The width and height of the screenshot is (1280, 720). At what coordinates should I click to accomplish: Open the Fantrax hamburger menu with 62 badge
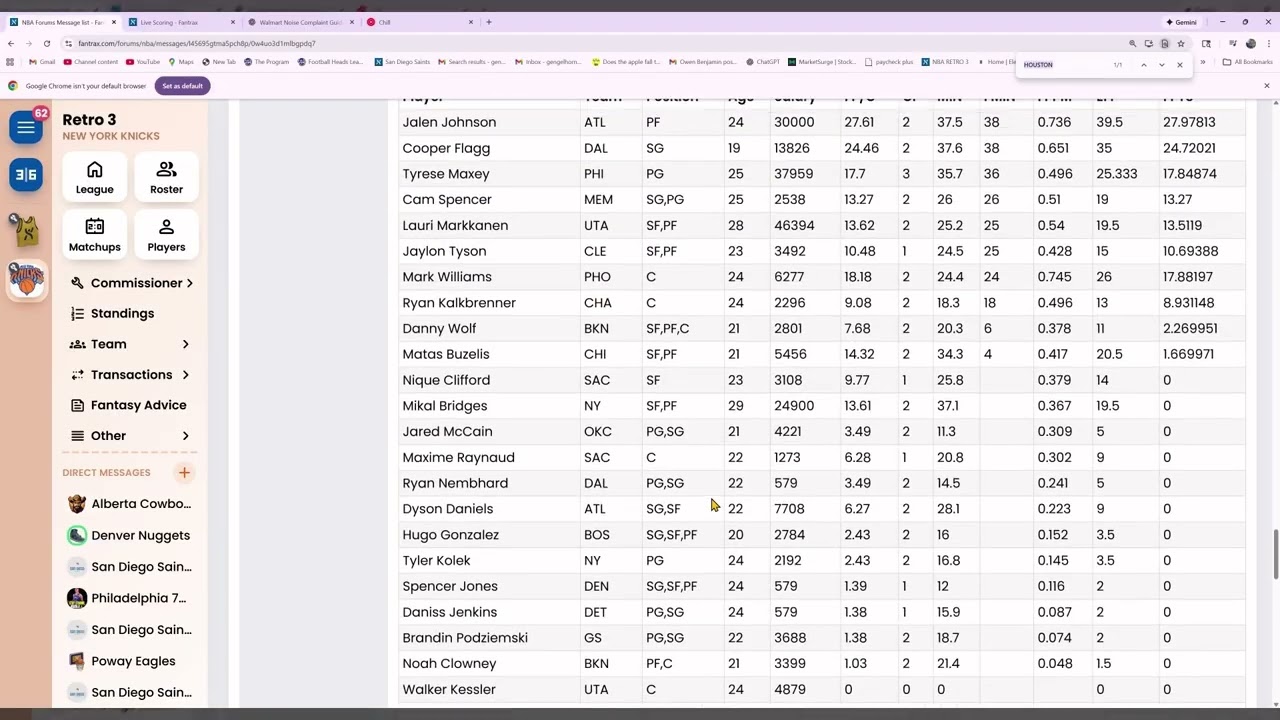[x=26, y=127]
